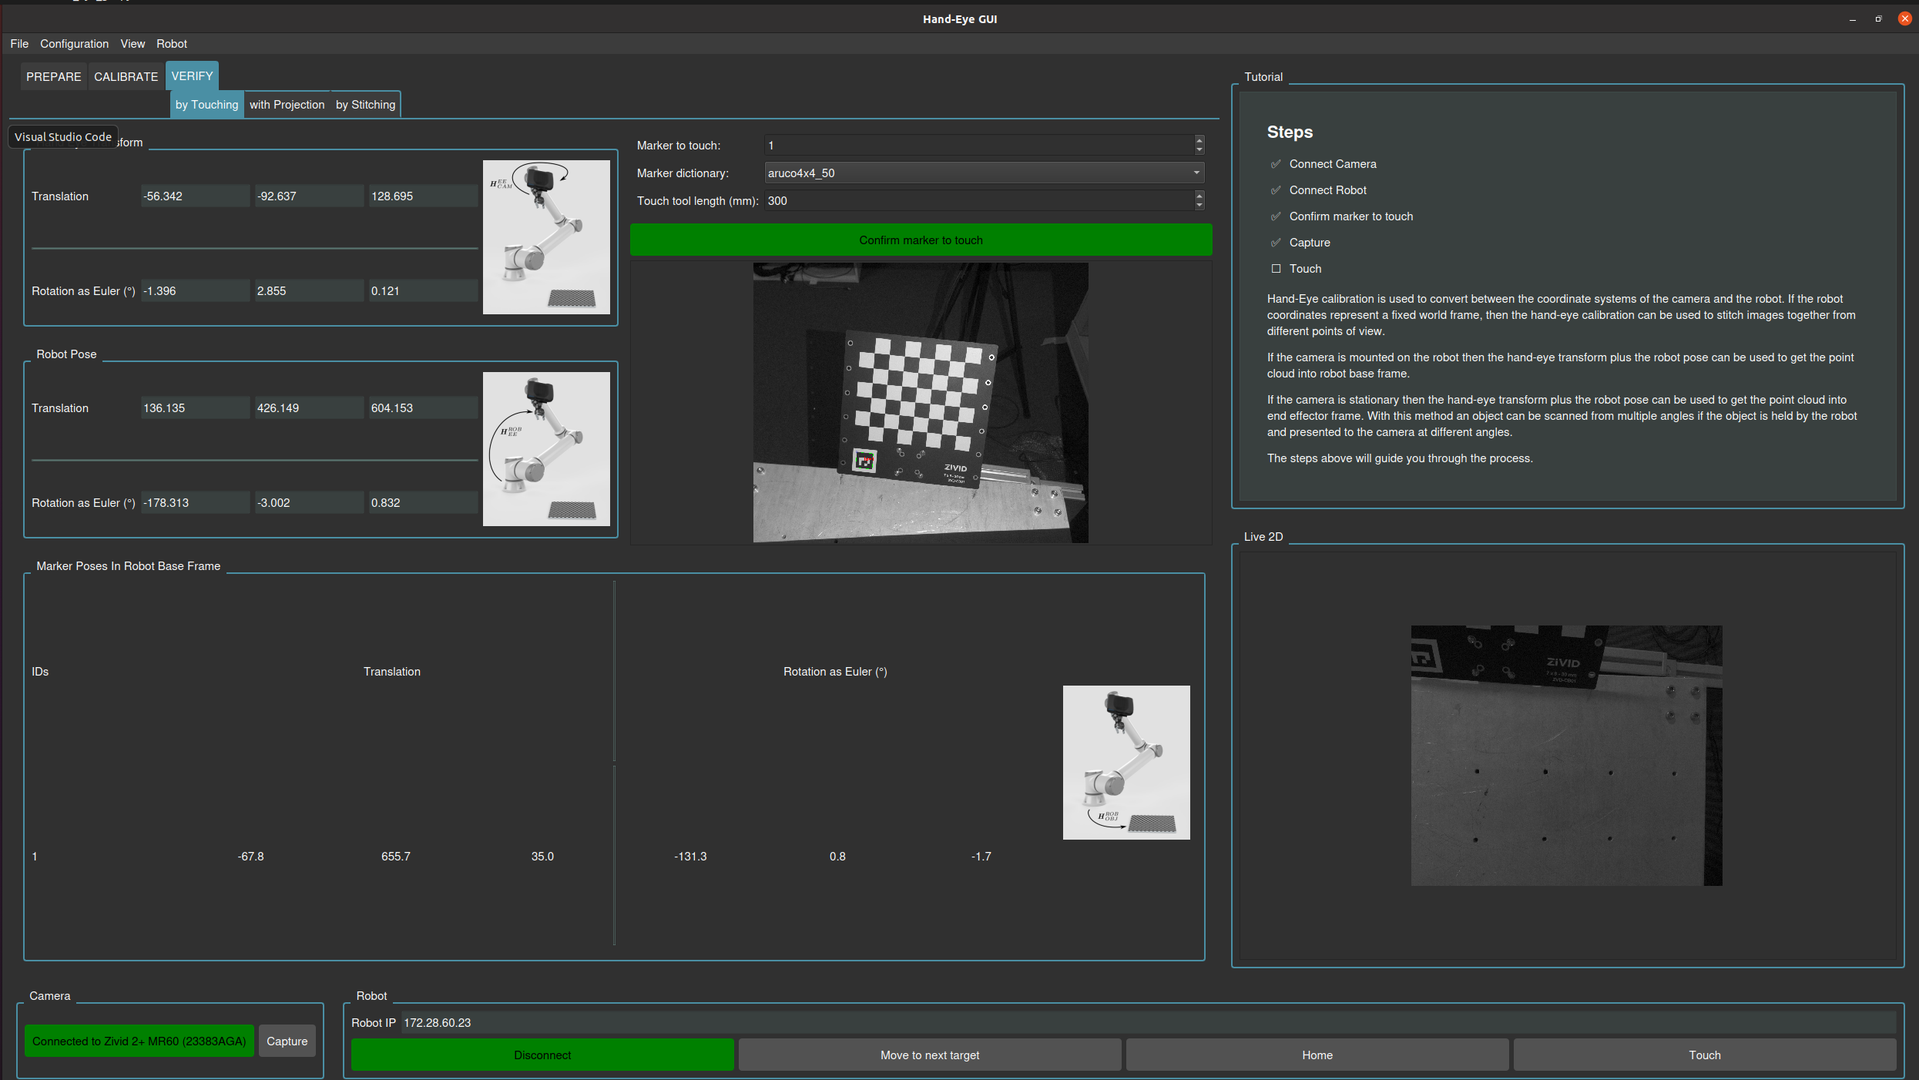1919x1080 pixels.
Task: Open the Marker dictionary dropdown
Action: coord(984,173)
